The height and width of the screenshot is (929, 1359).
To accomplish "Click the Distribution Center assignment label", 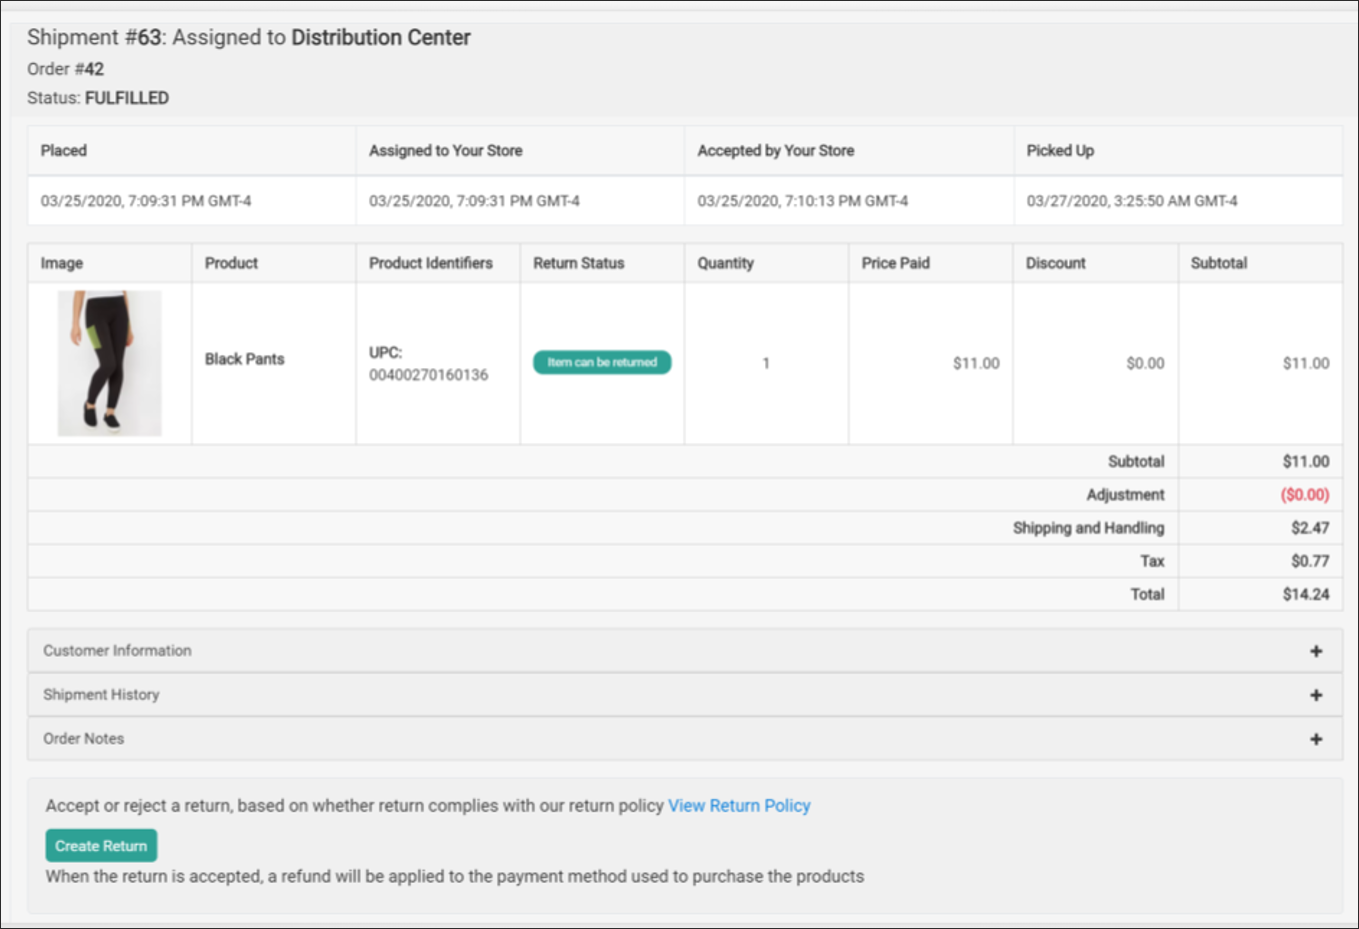I will 381,37.
